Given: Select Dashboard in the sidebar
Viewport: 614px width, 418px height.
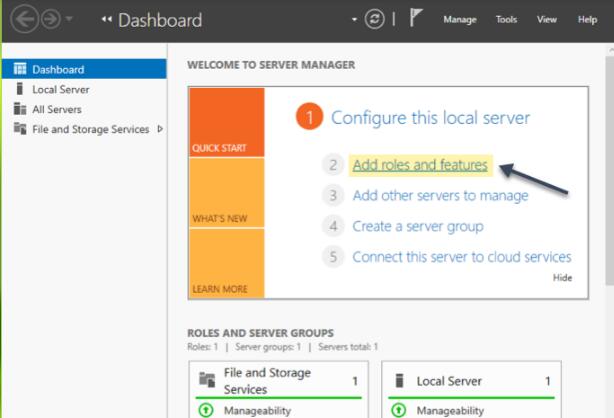Looking at the screenshot, I should point(84,69).
